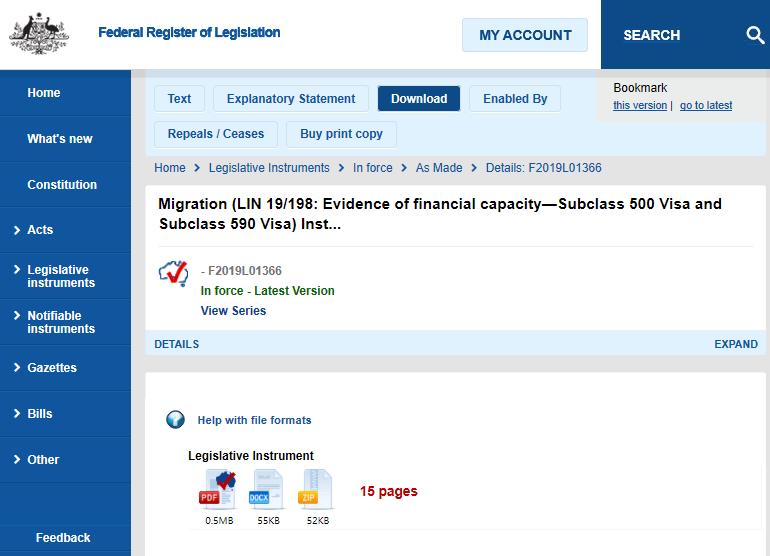
Task: Click the Australia map tick icon
Action: pyautogui.click(x=174, y=273)
